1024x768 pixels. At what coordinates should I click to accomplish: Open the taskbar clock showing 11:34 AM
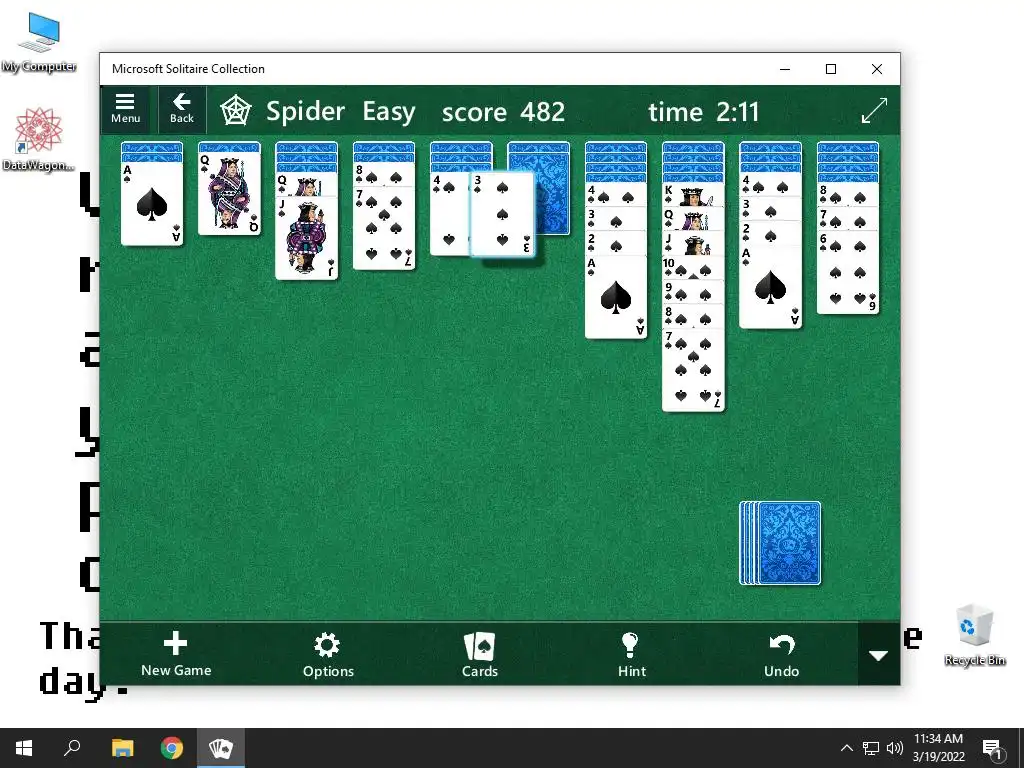click(938, 748)
